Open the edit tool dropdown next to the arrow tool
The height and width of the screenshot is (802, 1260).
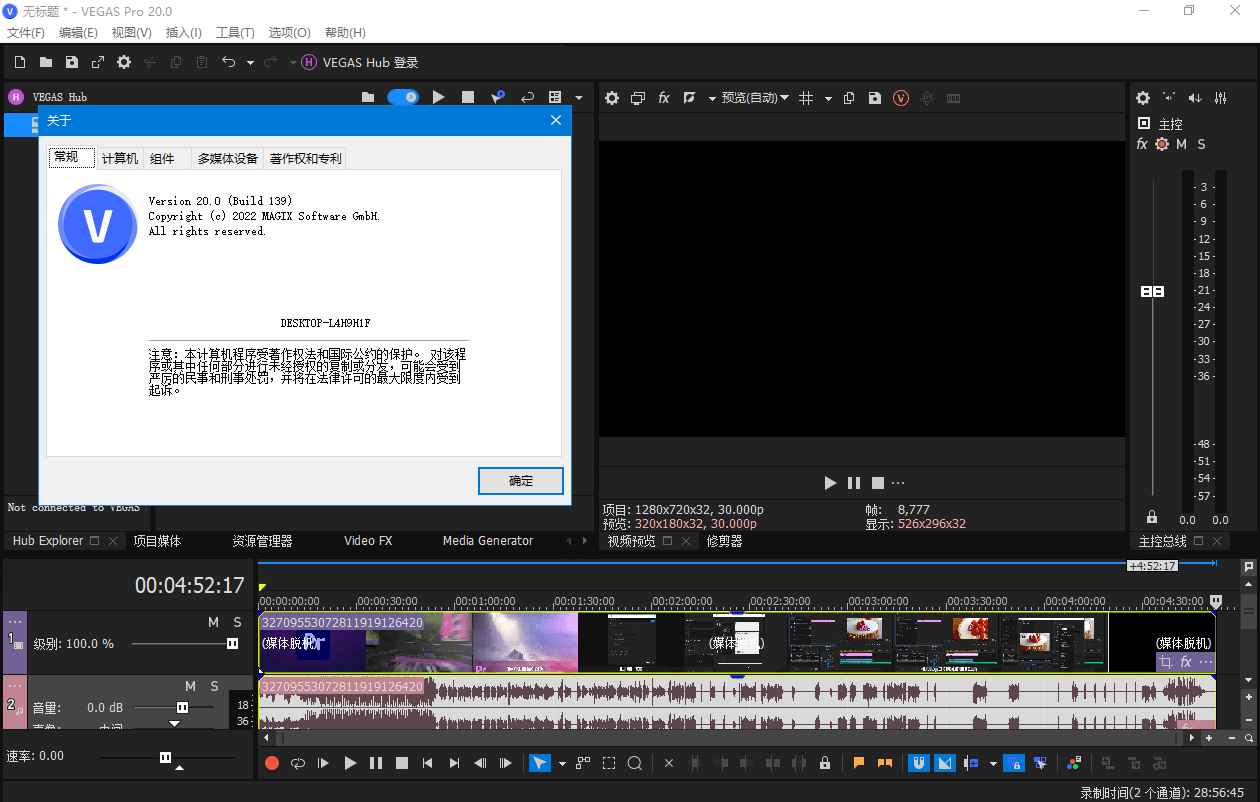pos(561,763)
